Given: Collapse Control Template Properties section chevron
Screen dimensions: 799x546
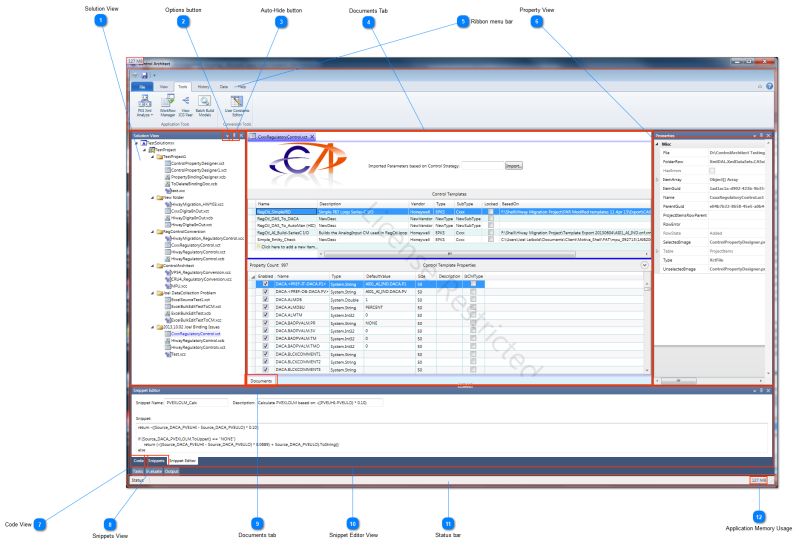Looking at the screenshot, I should point(644,265).
